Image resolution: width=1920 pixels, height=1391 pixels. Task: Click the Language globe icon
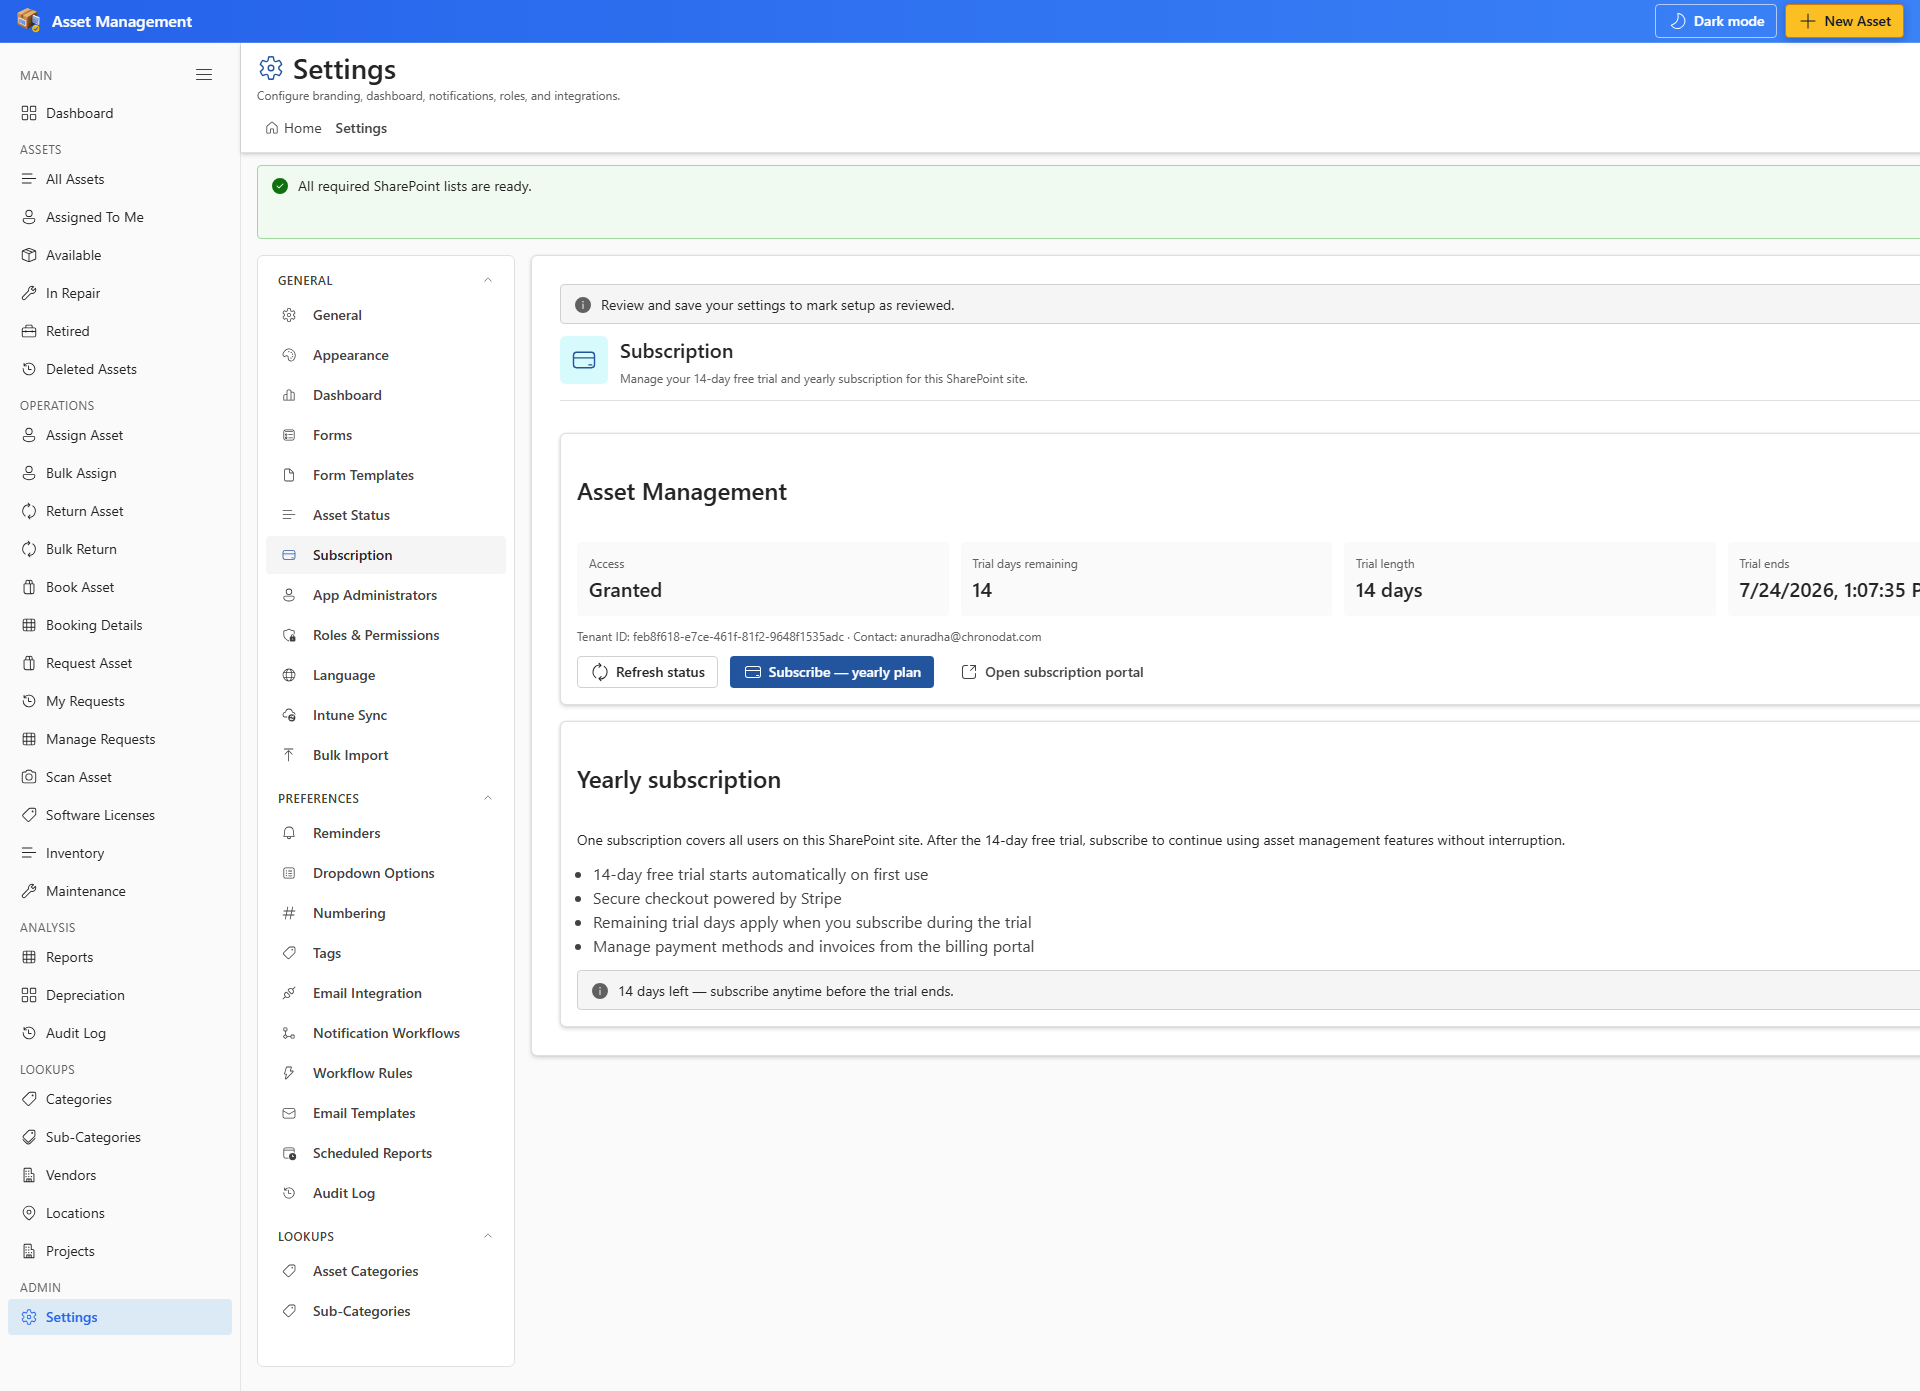tap(289, 675)
